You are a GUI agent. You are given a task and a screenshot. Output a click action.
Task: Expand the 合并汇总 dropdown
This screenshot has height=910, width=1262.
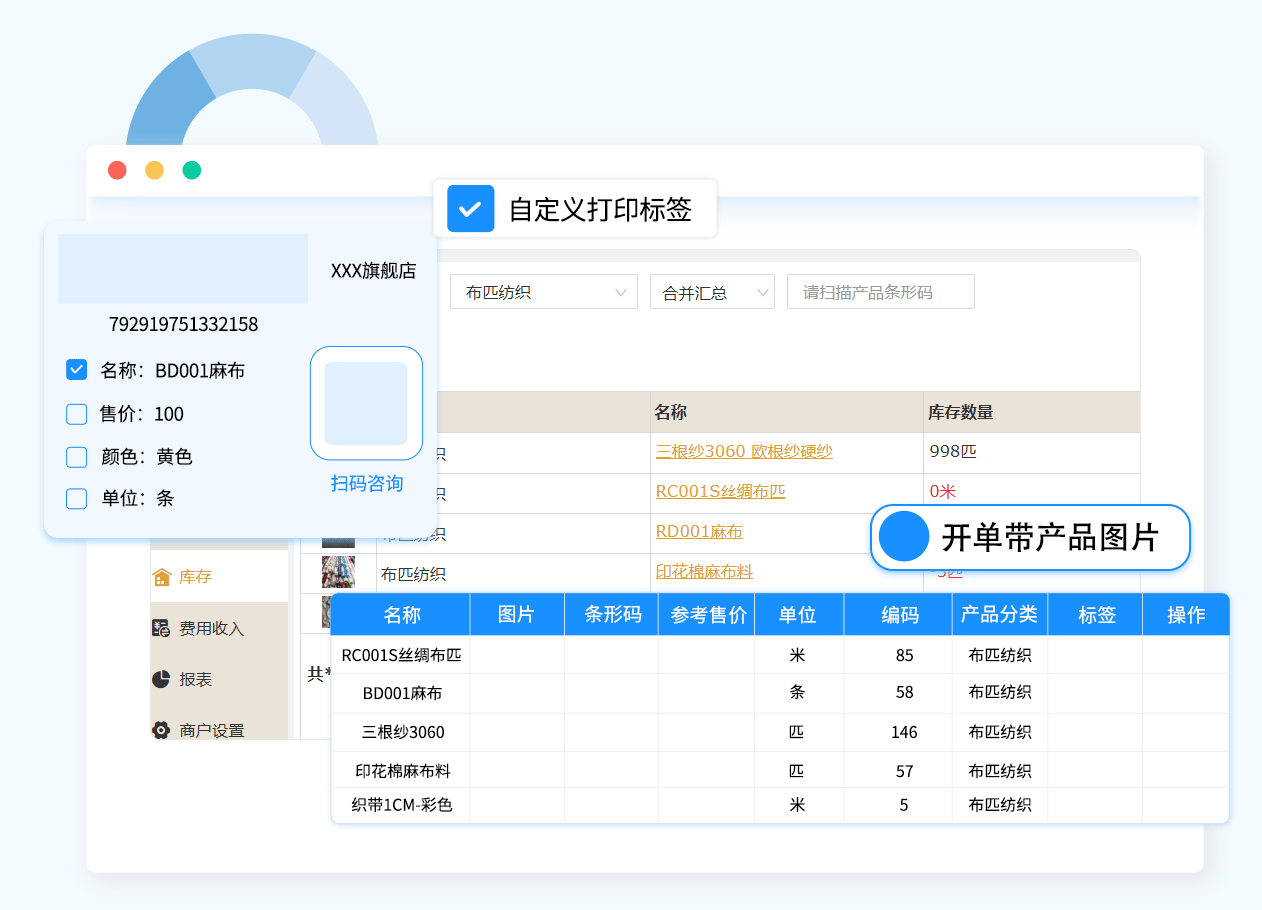pos(712,292)
